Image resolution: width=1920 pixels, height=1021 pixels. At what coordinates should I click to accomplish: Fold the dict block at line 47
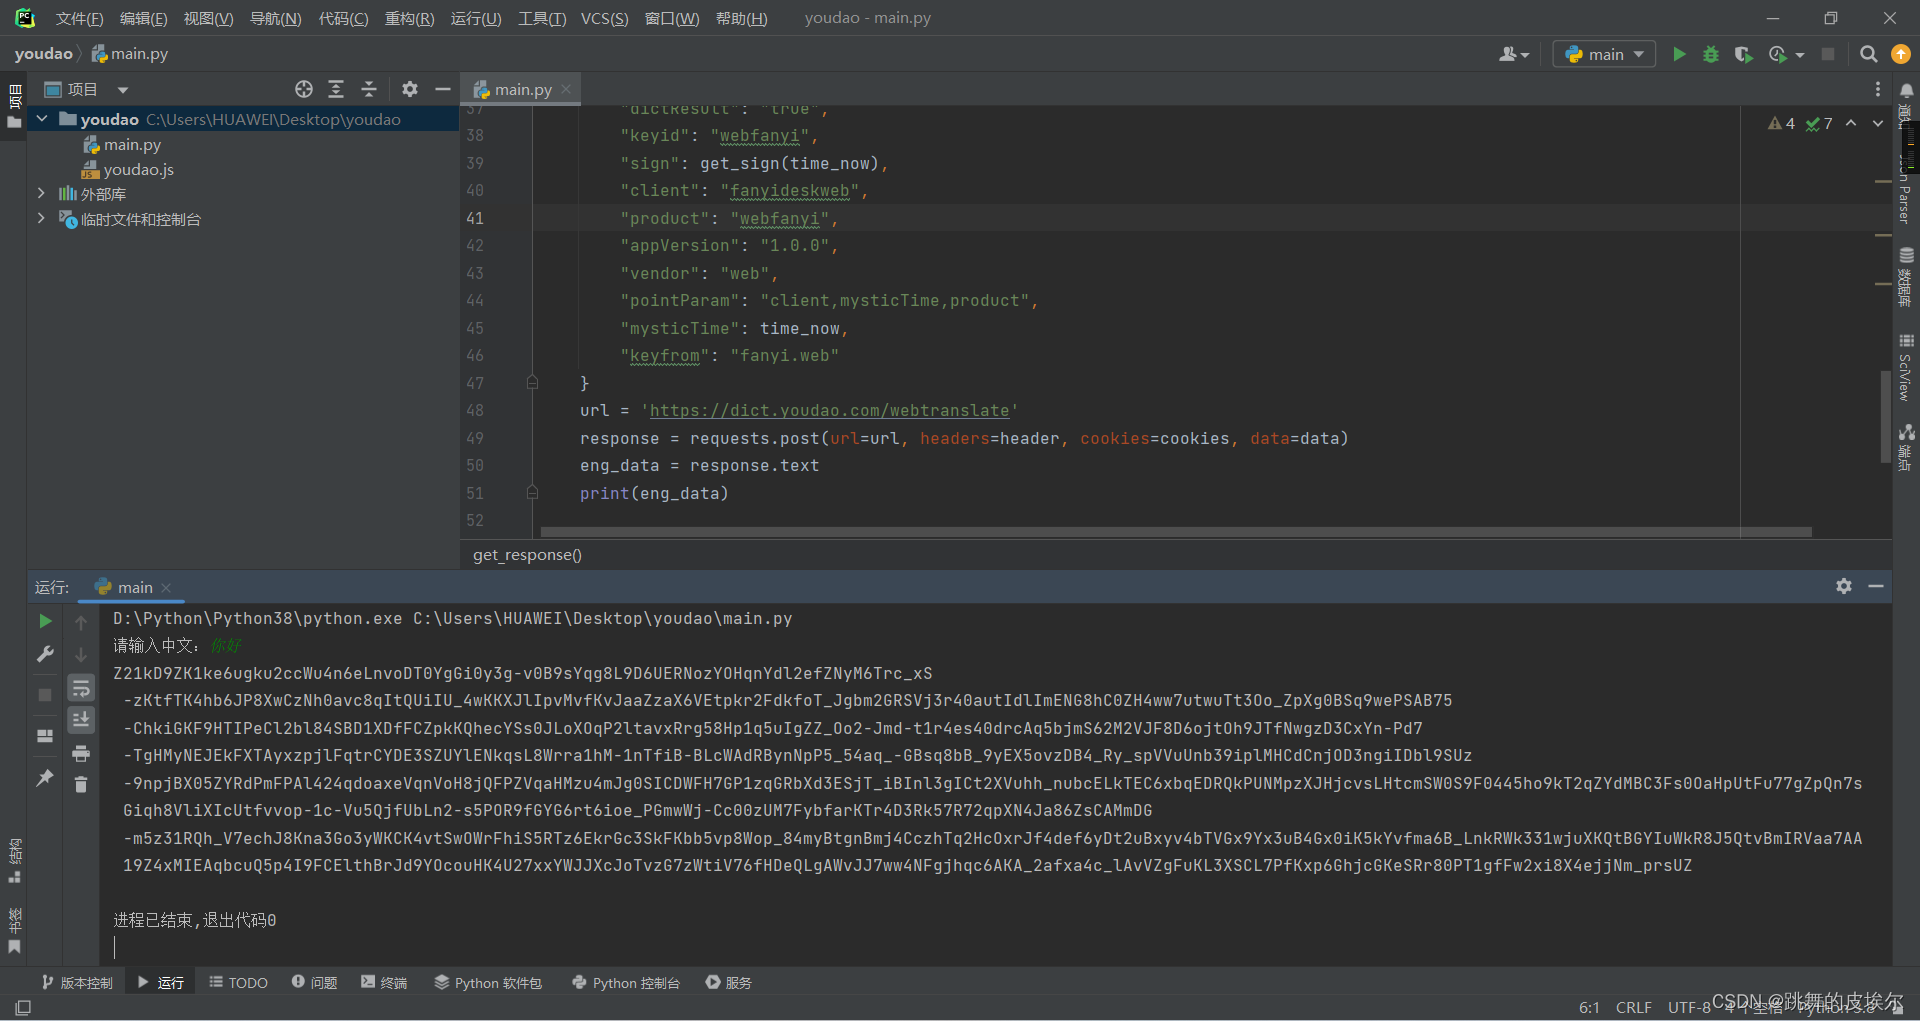[x=532, y=383]
